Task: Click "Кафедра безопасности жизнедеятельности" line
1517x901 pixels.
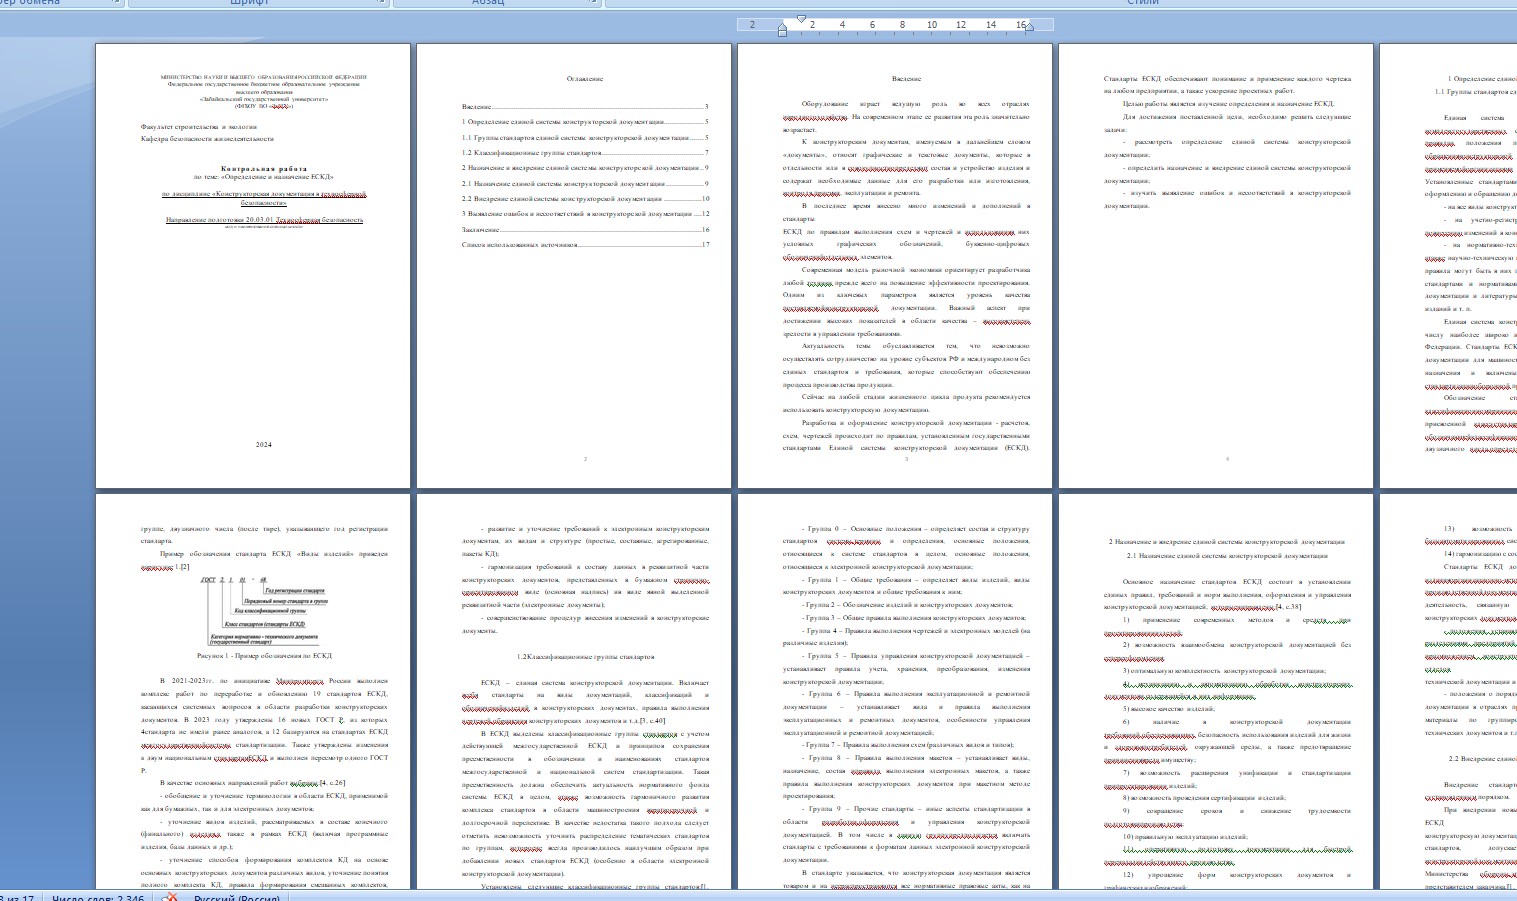Action: 207,139
